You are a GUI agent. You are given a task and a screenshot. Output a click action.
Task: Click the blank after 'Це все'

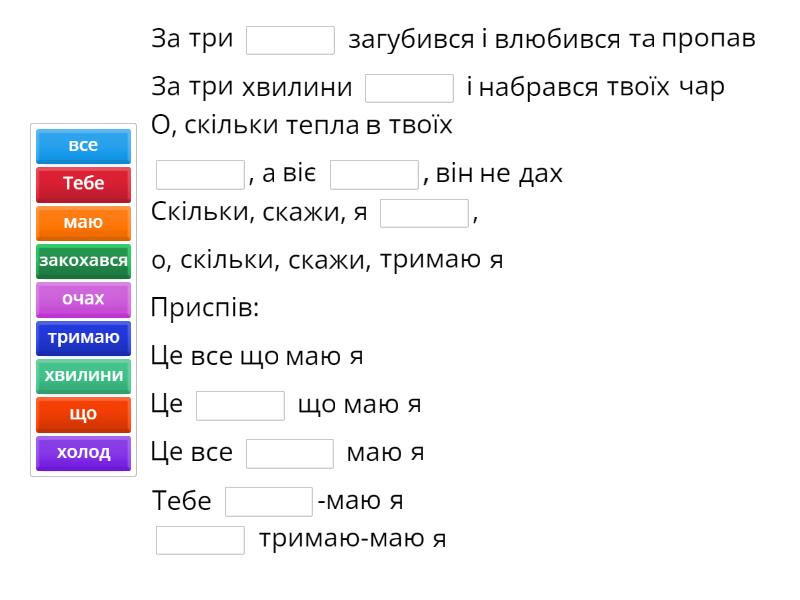290,454
